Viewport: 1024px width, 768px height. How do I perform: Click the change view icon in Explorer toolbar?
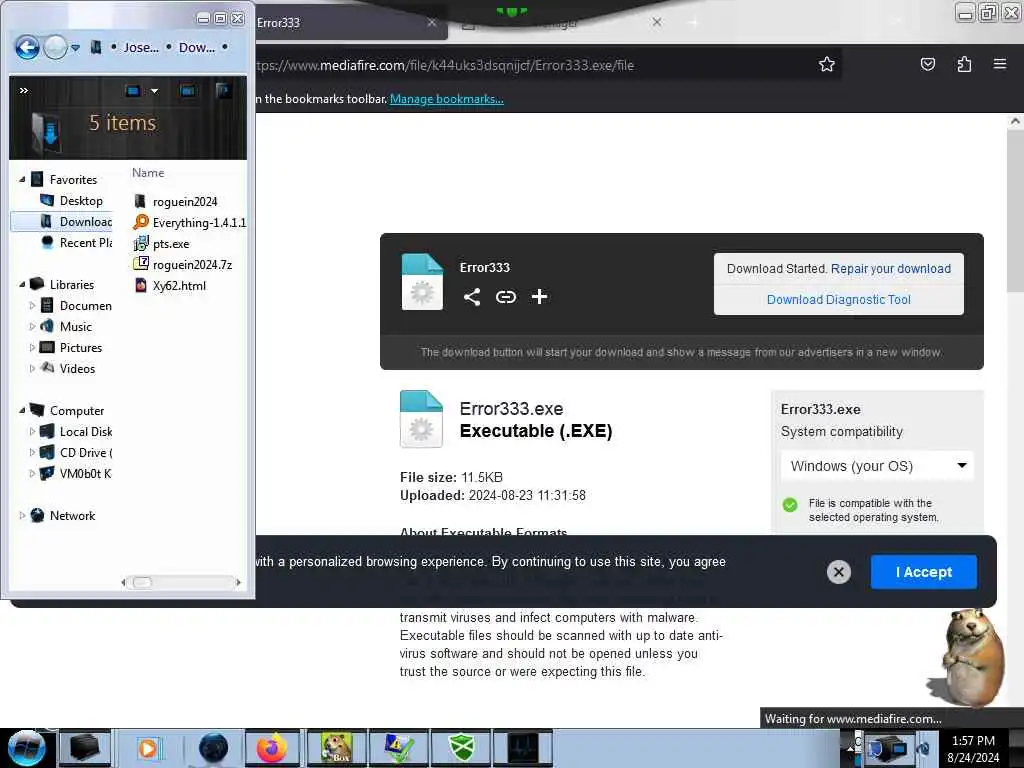[x=133, y=91]
